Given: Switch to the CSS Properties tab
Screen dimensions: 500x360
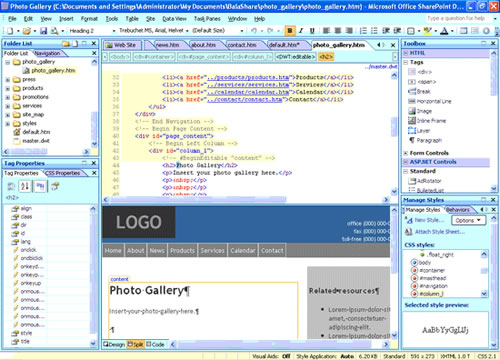Looking at the screenshot, I should click(63, 173).
